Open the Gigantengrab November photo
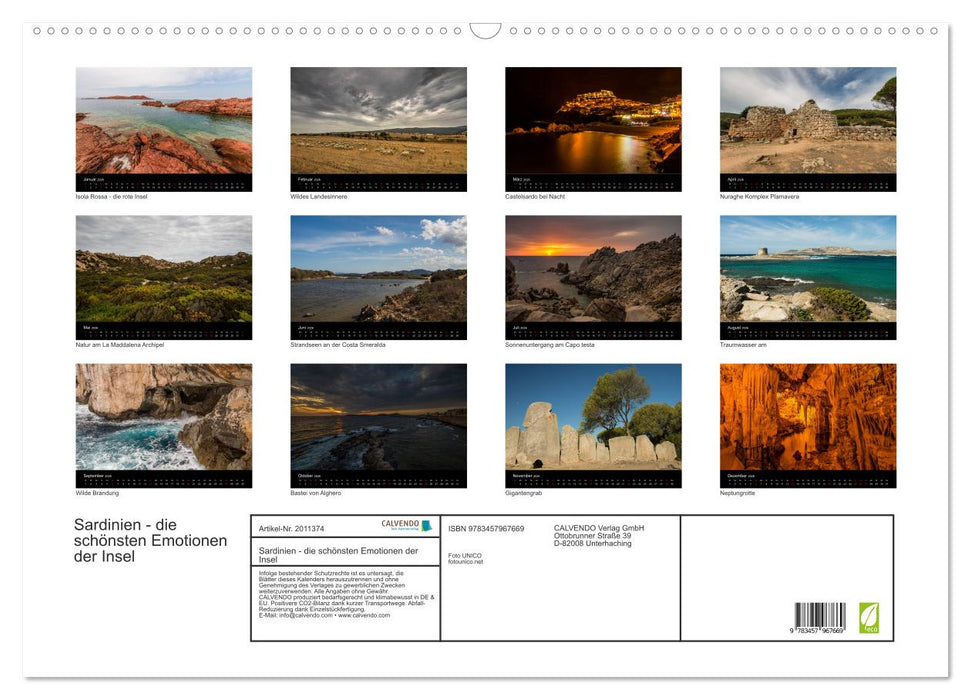971x700 pixels. tap(593, 420)
